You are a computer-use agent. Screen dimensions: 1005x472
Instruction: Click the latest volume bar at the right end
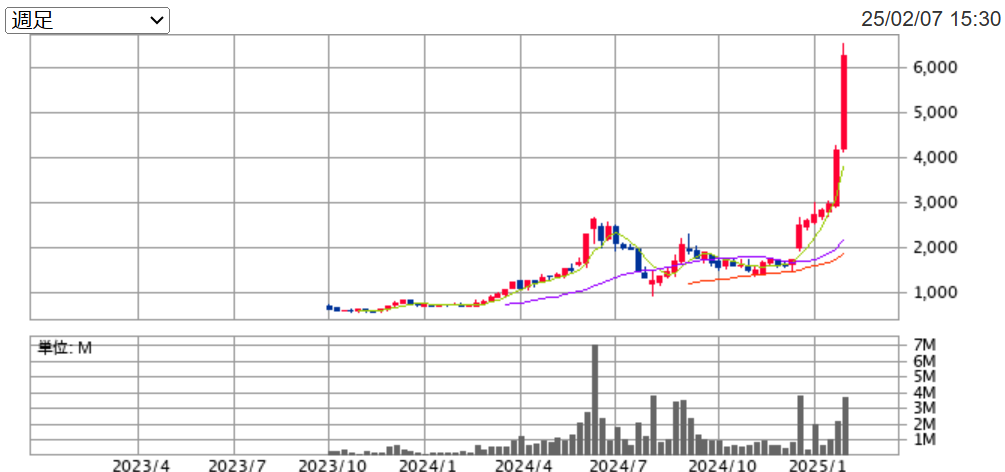845,426
